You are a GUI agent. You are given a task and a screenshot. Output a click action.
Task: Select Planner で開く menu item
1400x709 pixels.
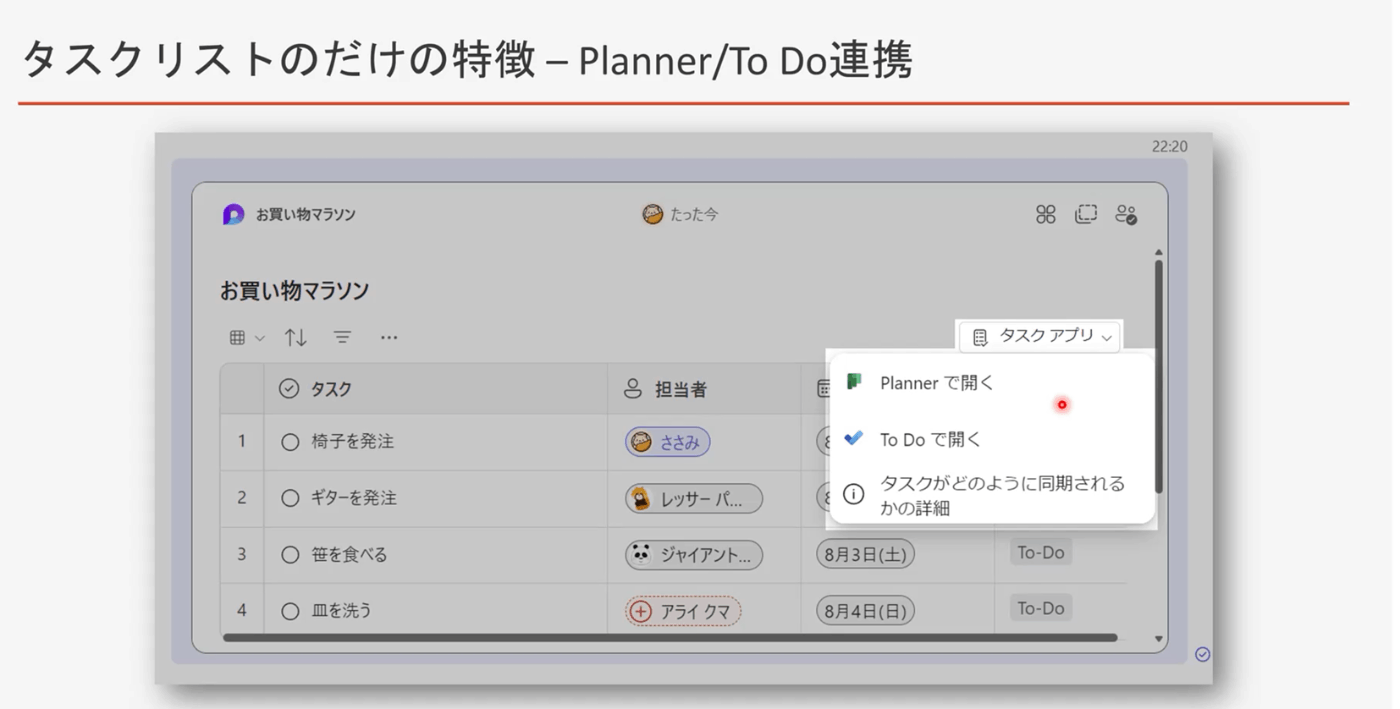[992, 382]
